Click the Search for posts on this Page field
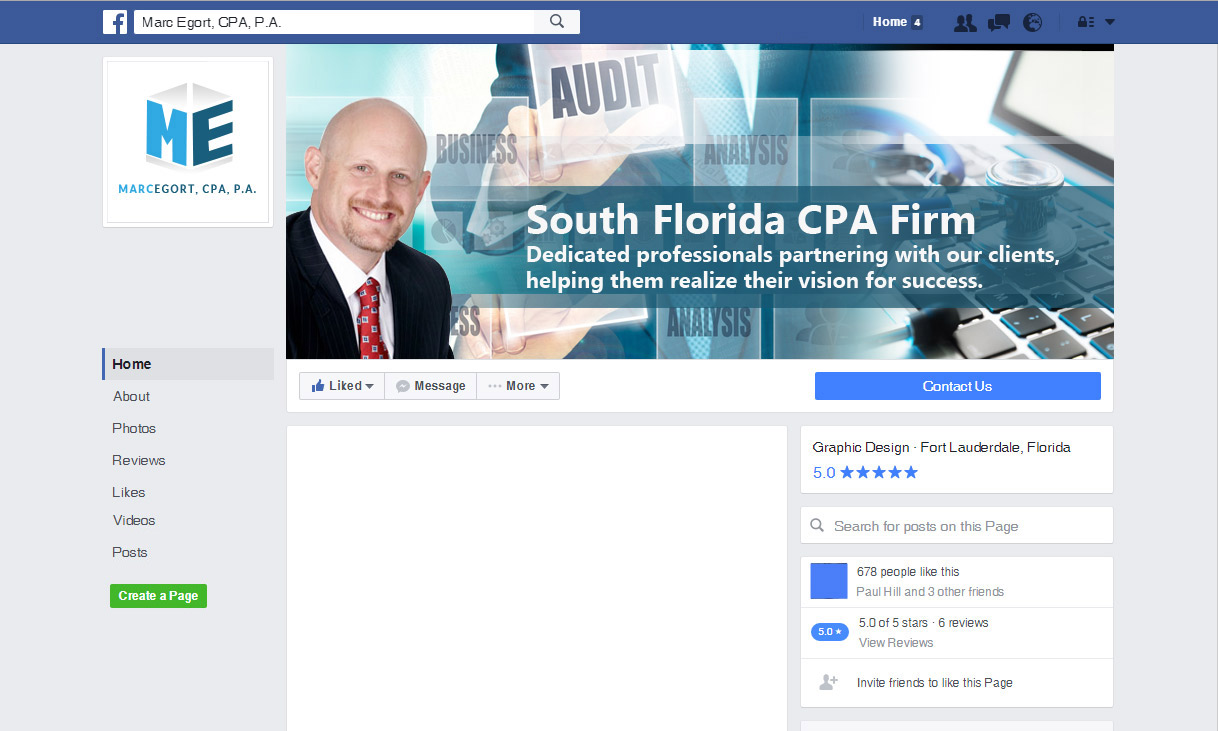This screenshot has width=1218, height=731. 957,526
